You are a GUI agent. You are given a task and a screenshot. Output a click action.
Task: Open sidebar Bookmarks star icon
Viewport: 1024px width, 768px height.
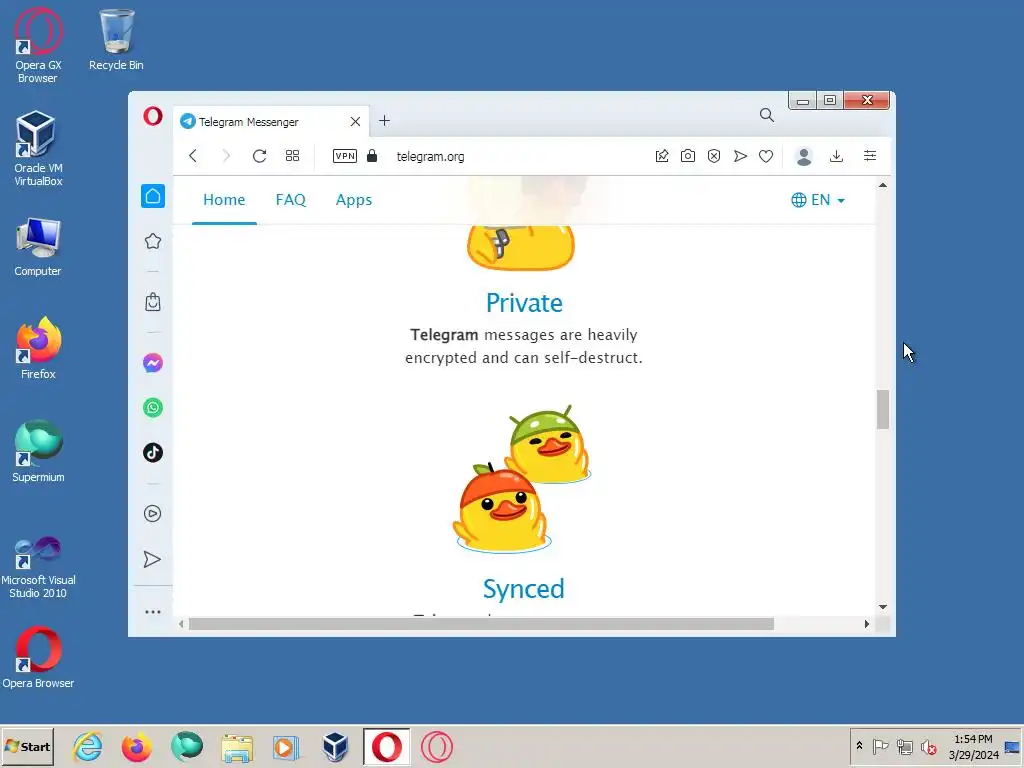point(153,241)
